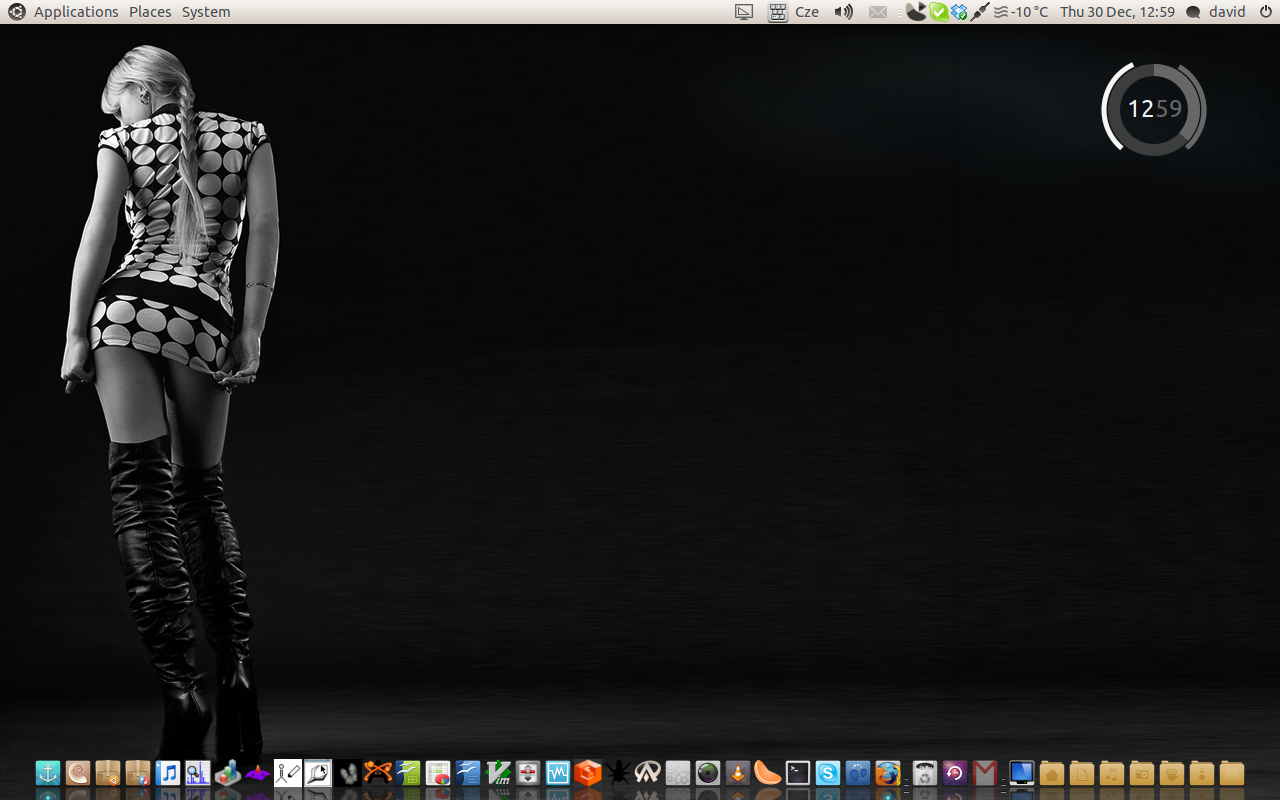Open the messaging envelope indicator
The image size is (1280, 800).
tap(878, 12)
